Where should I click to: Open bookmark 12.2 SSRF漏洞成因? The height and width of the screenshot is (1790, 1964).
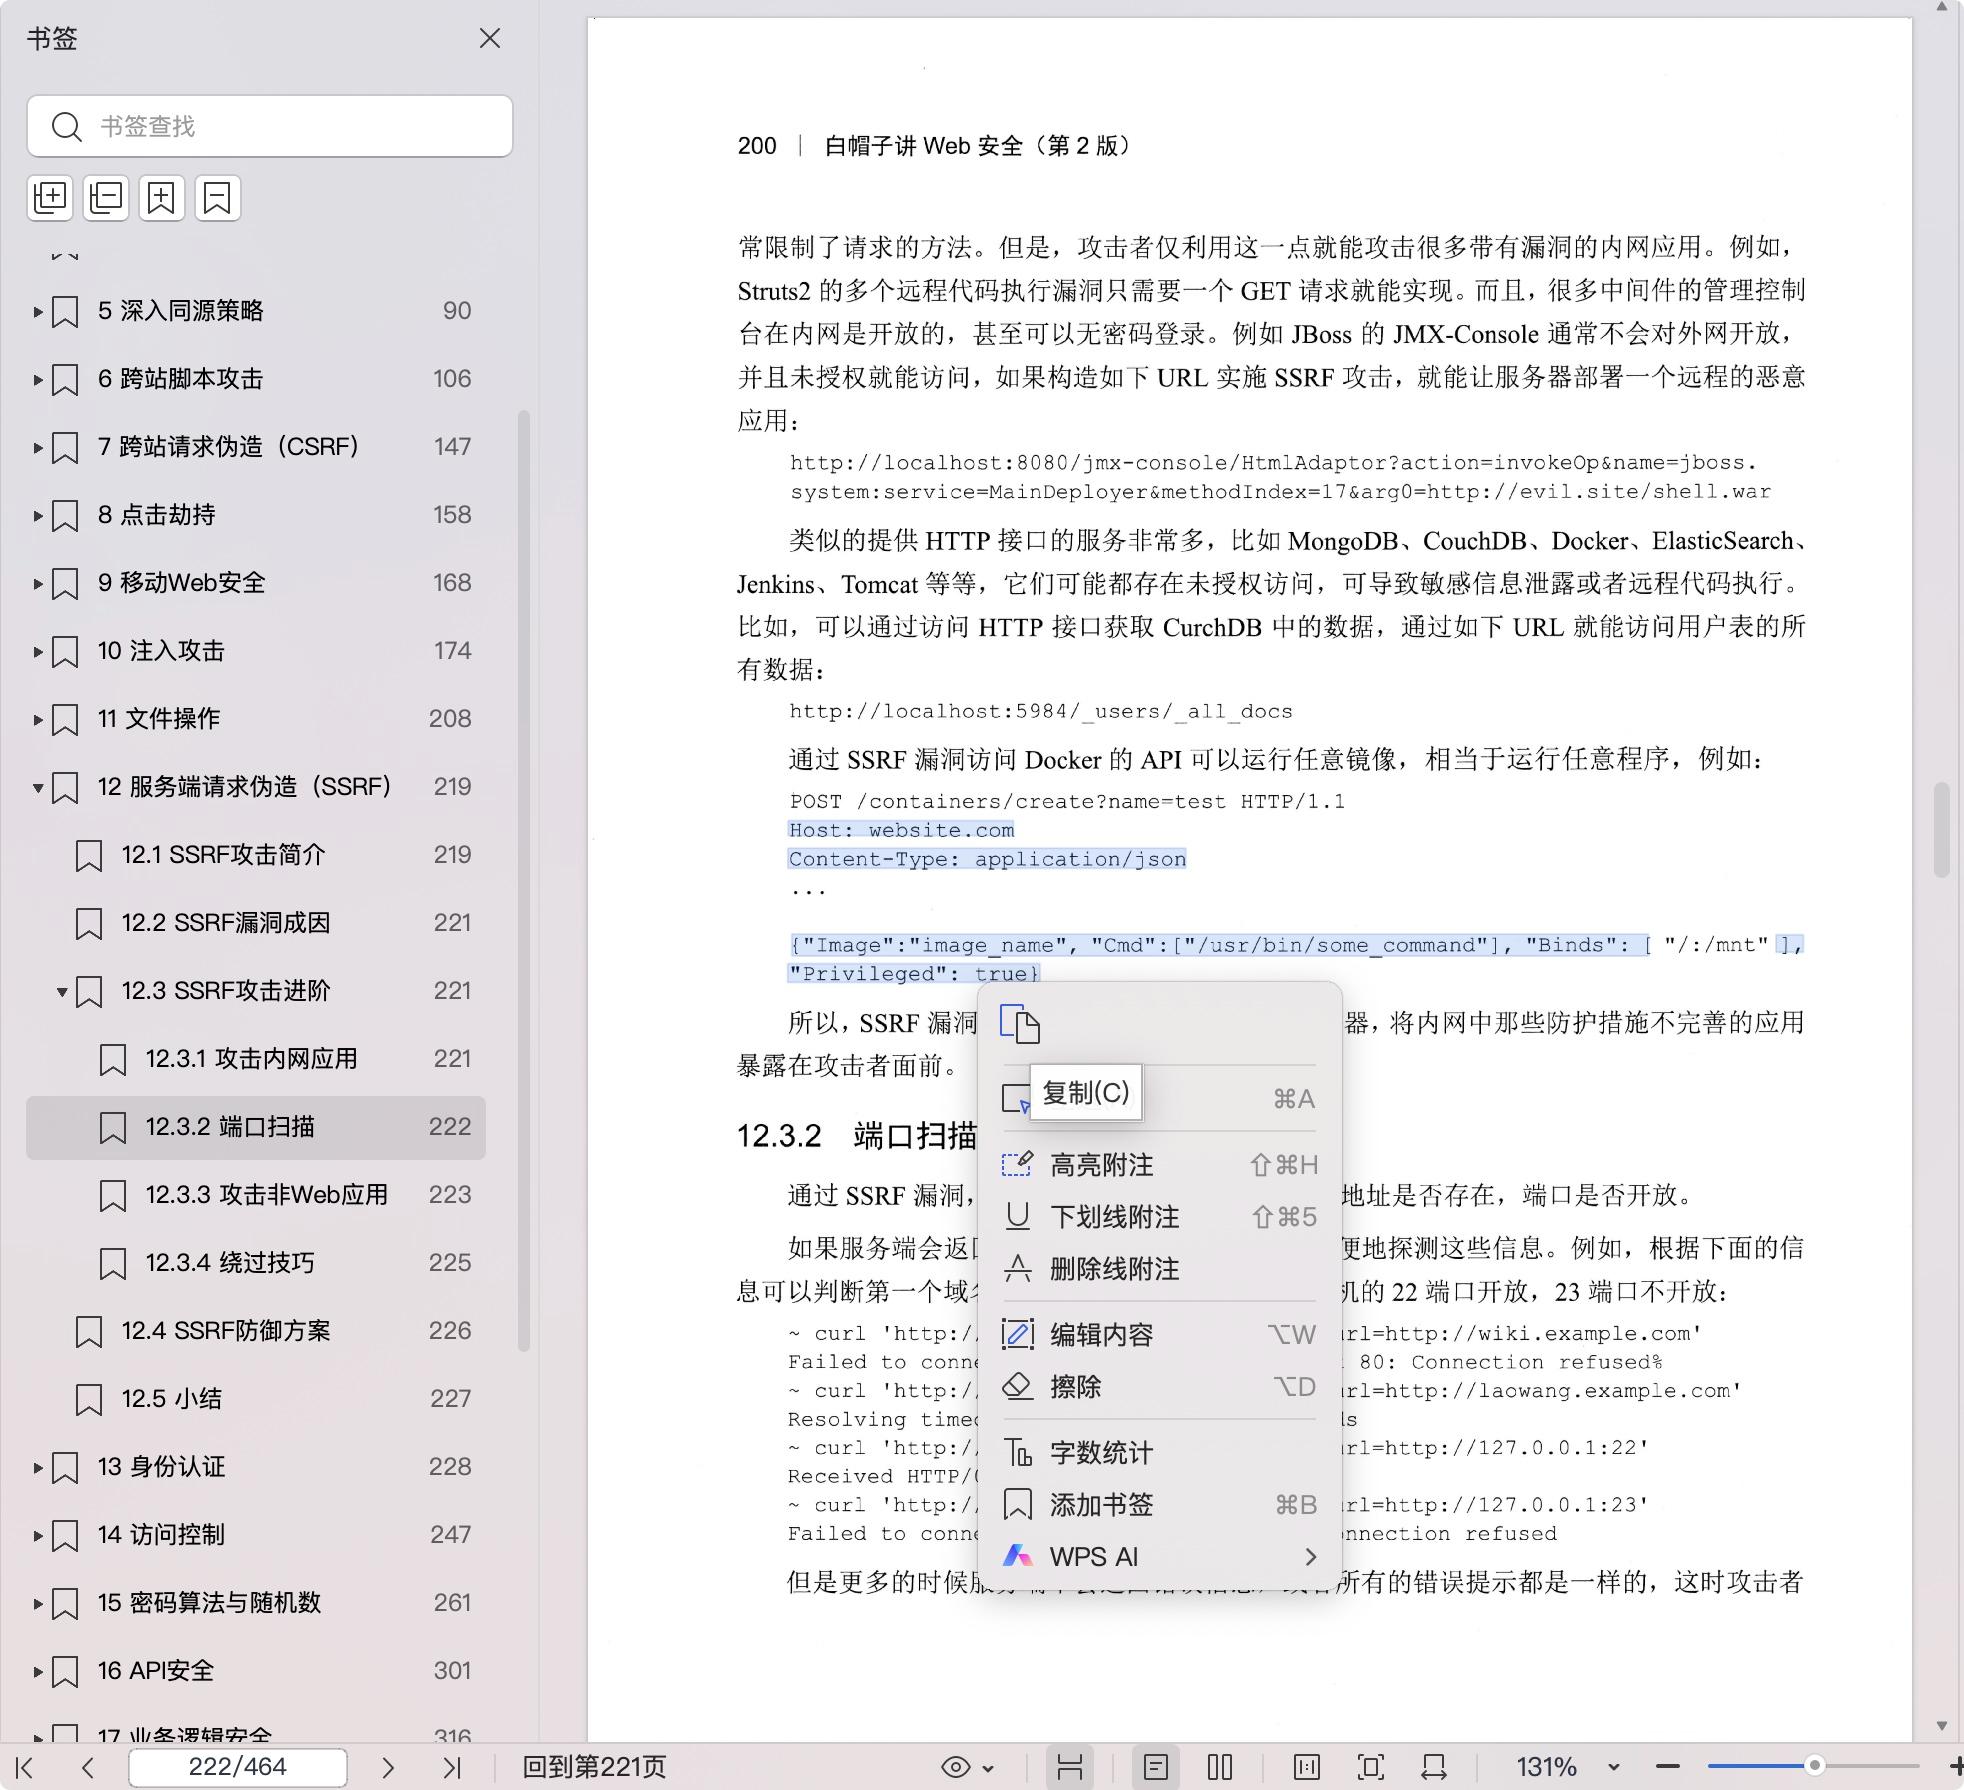tap(256, 923)
